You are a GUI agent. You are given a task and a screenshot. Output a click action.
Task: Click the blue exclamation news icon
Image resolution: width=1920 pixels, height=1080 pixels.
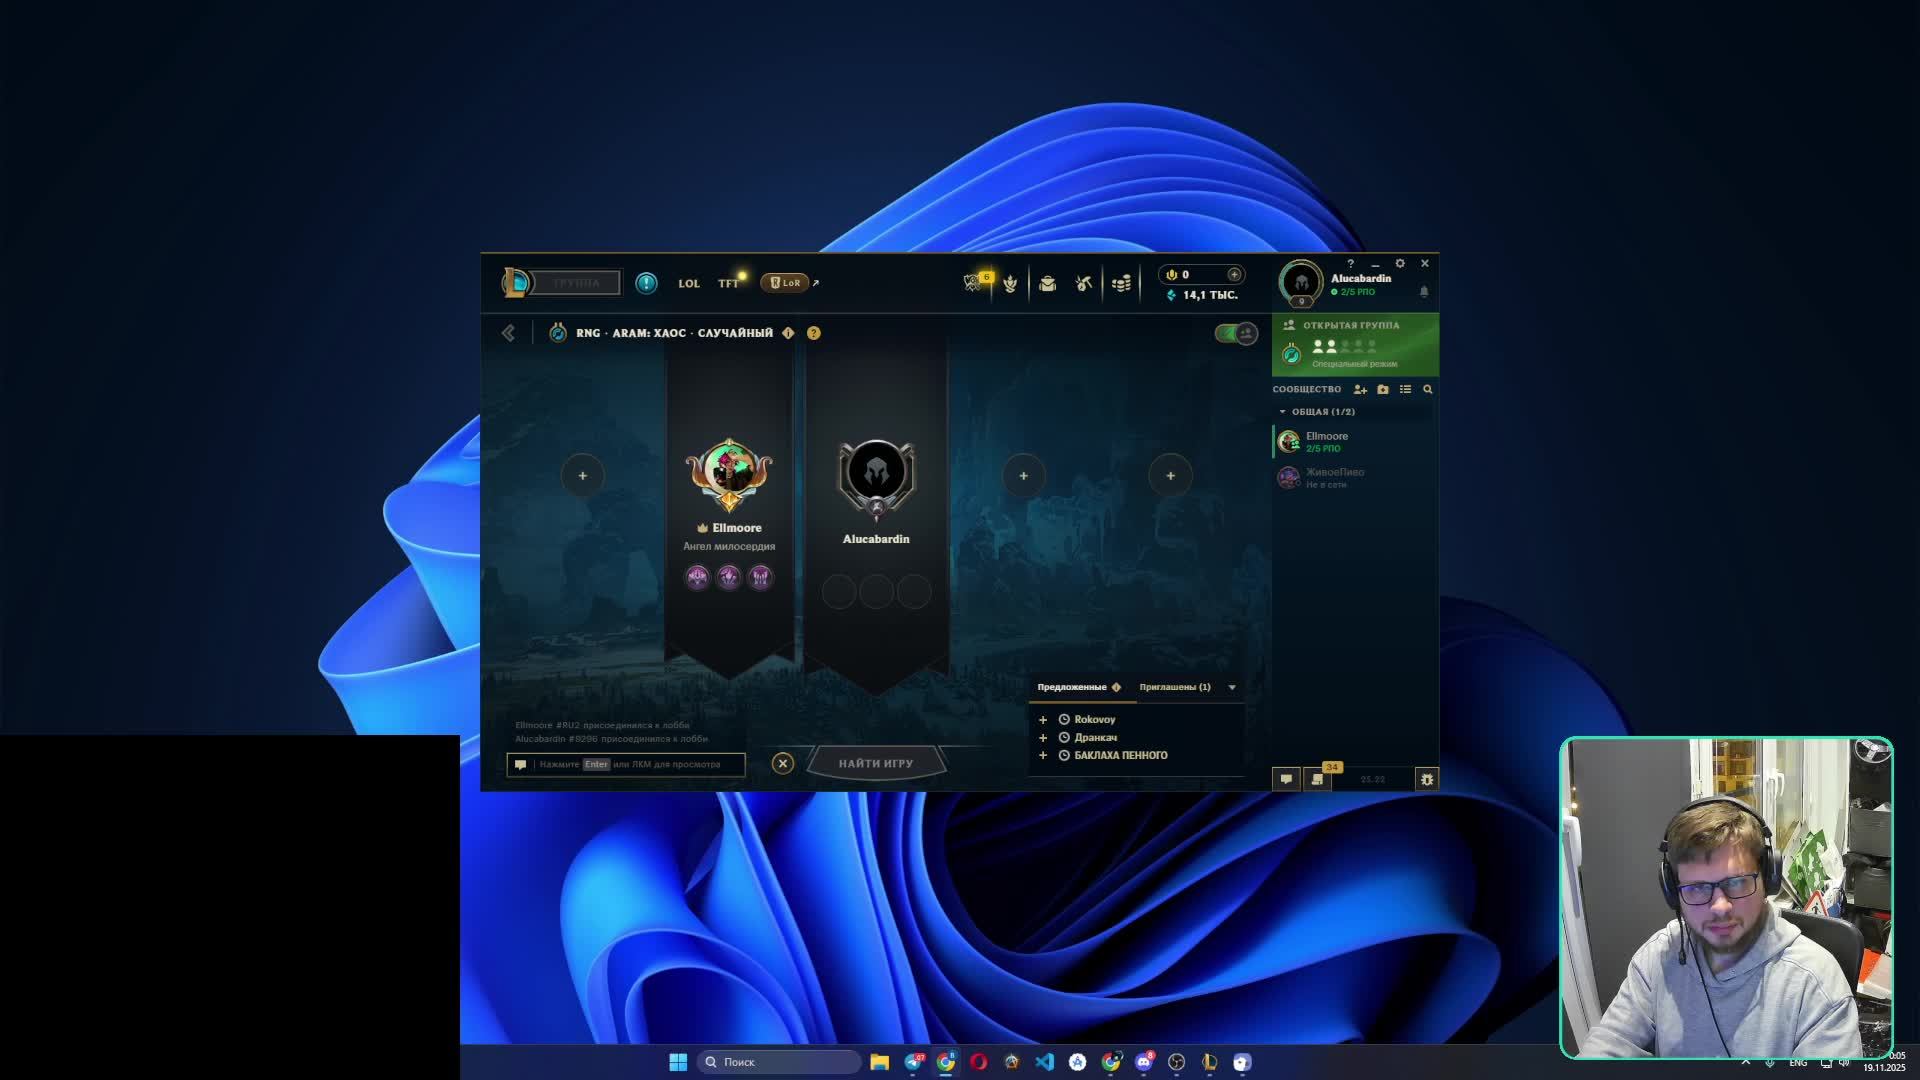[x=646, y=283]
